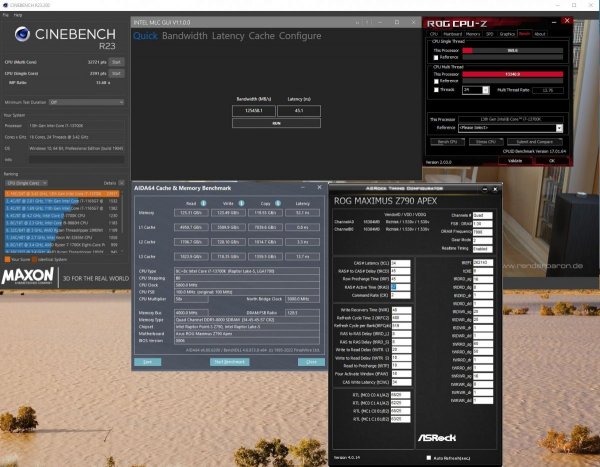Image resolution: width=600 pixels, height=467 pixels.
Task: Open the Bench tab in ROG CPU-Z
Action: (x=525, y=34)
